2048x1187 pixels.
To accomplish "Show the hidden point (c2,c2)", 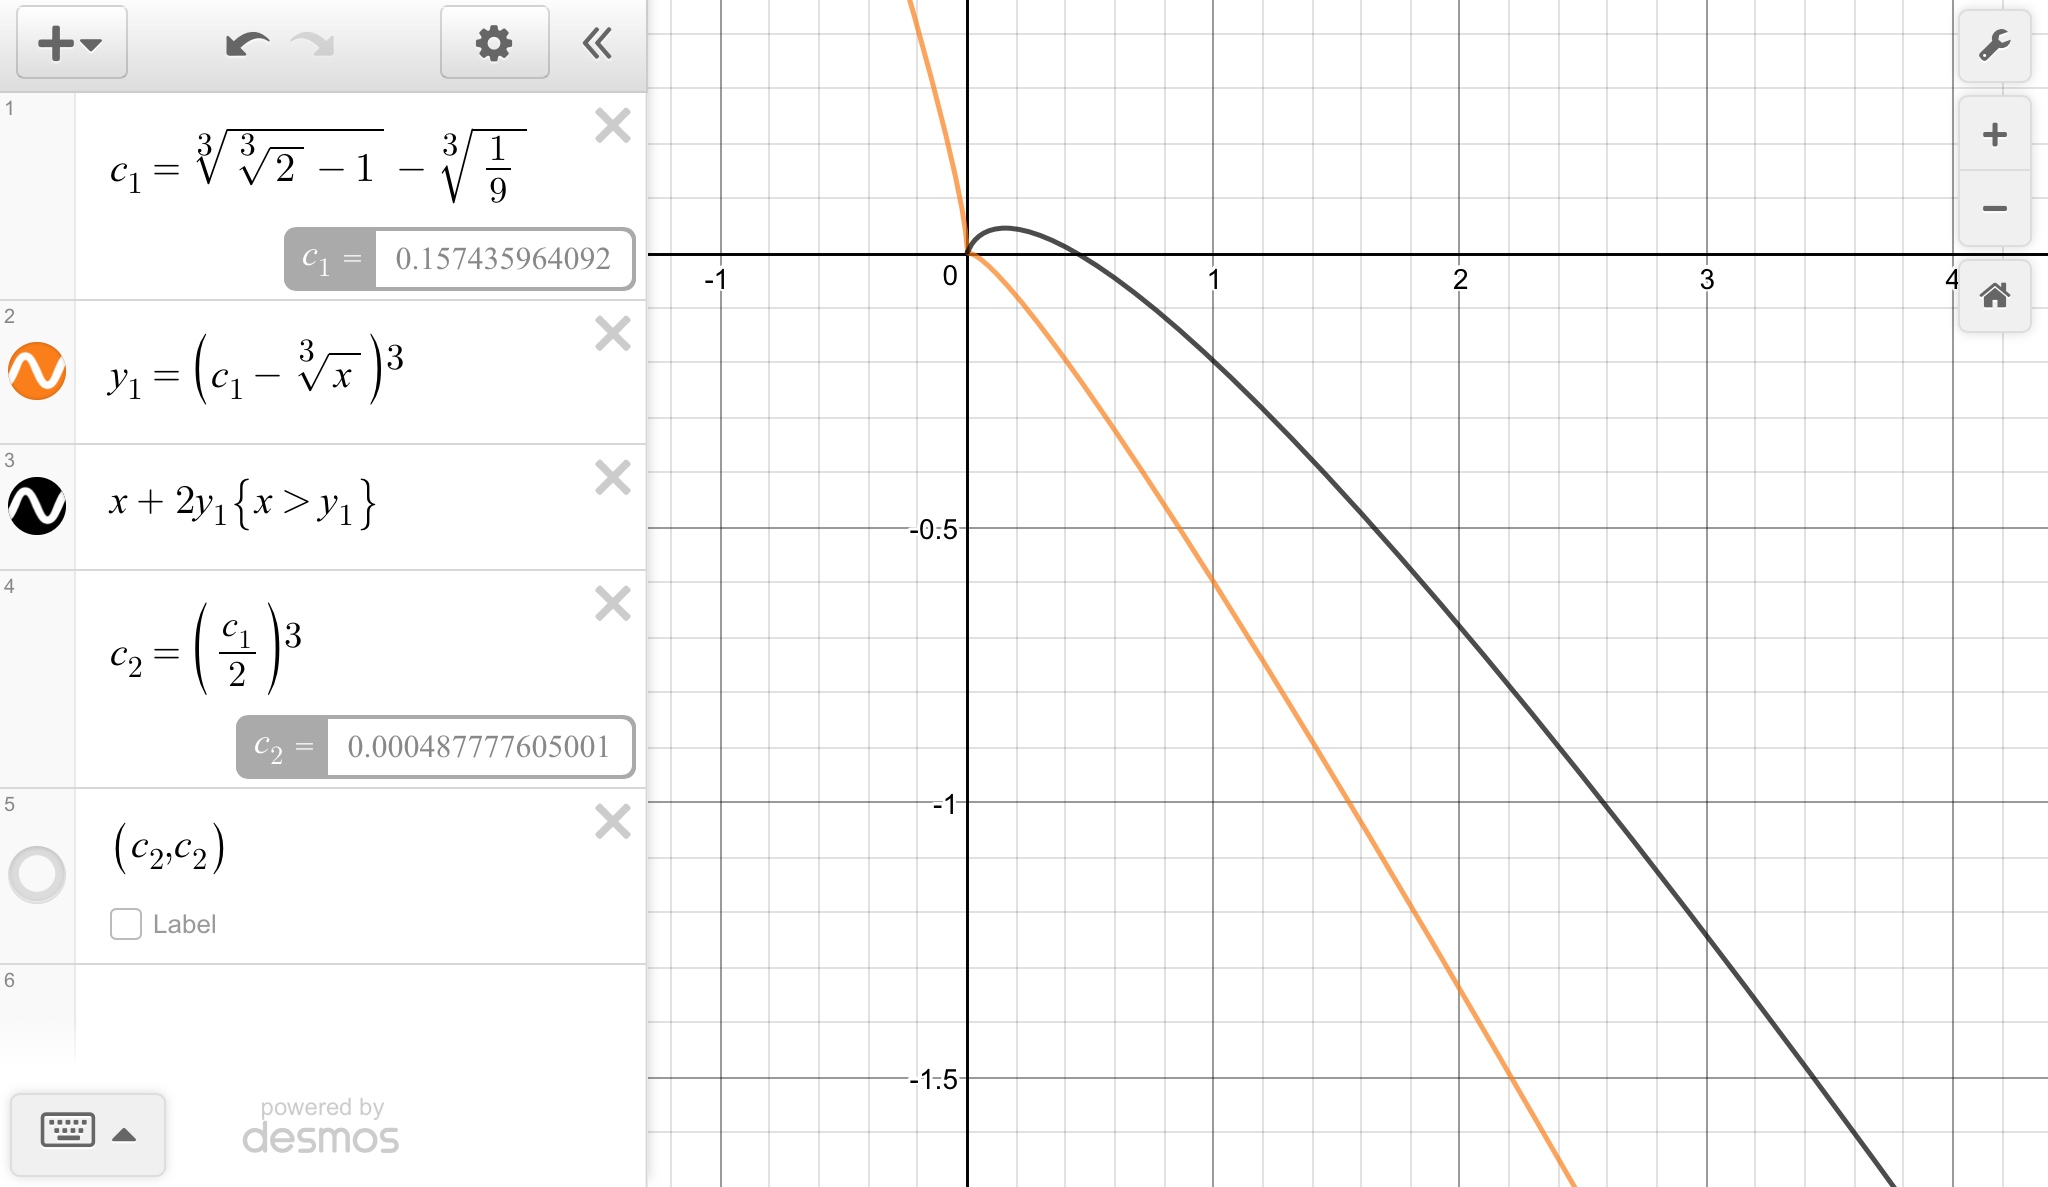I will 37,874.
